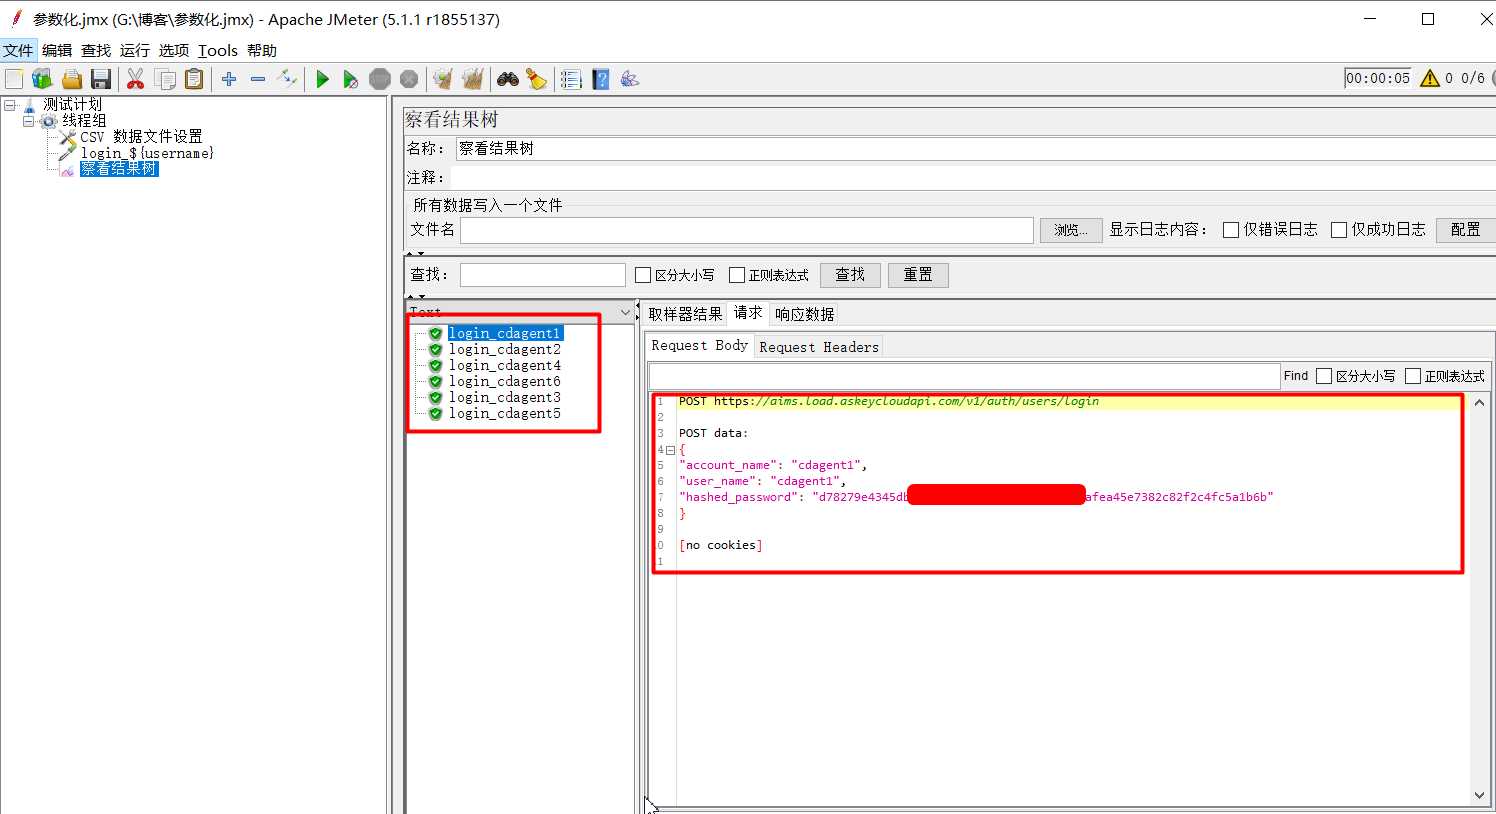Open the 选项 menu

174,50
